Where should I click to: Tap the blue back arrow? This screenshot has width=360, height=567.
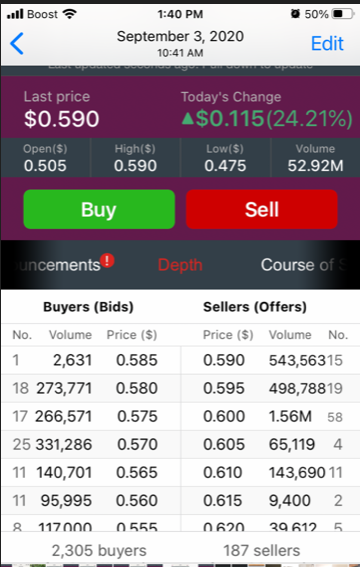[17, 43]
